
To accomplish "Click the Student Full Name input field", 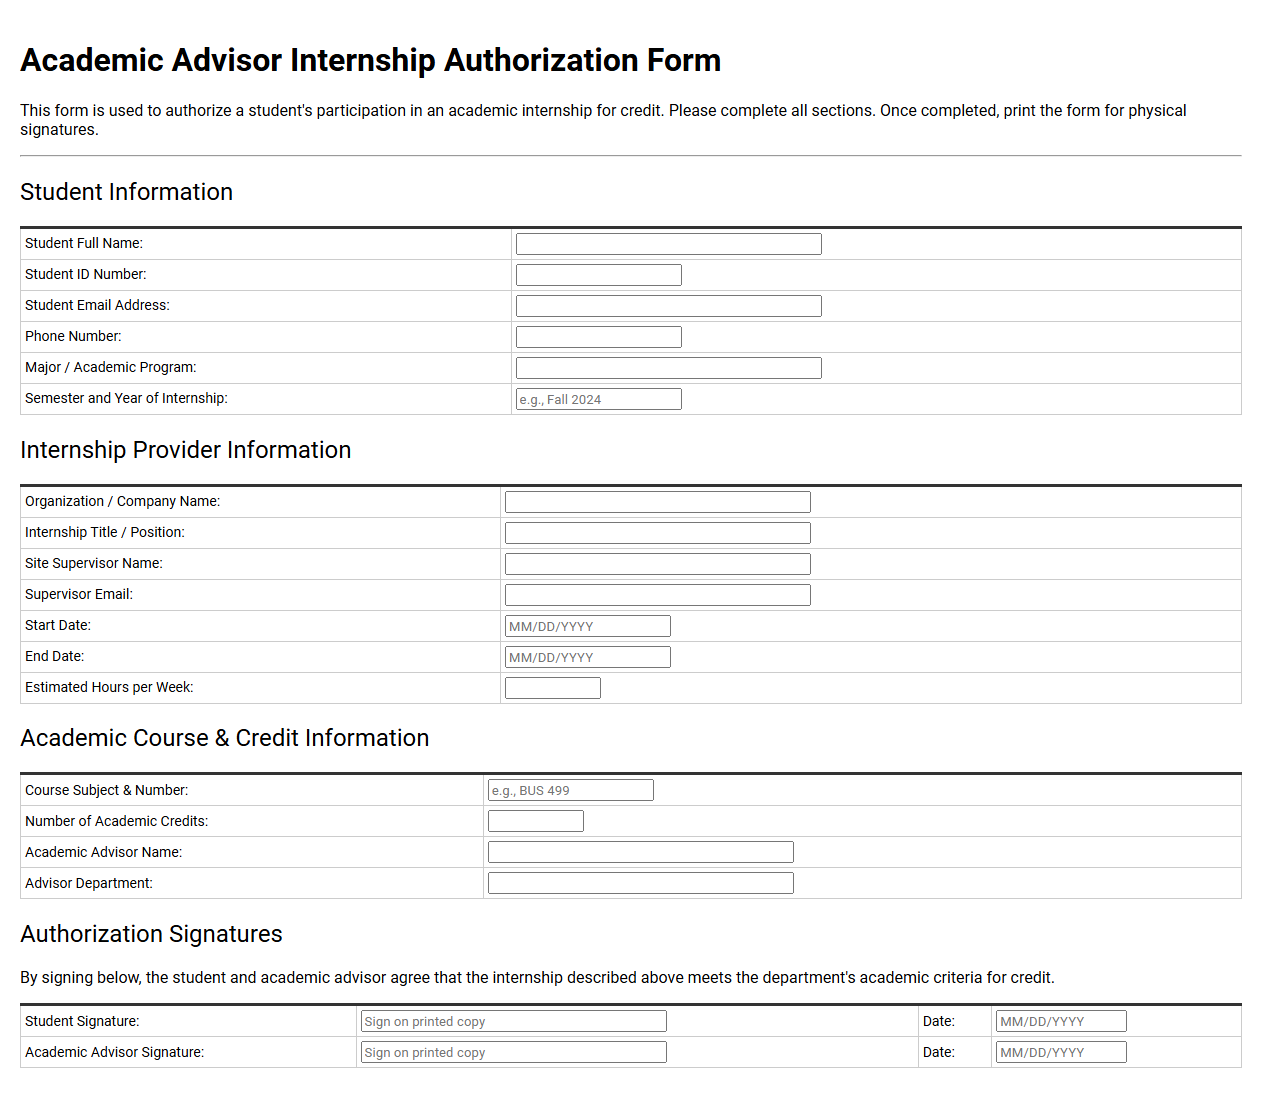I will [x=669, y=244].
